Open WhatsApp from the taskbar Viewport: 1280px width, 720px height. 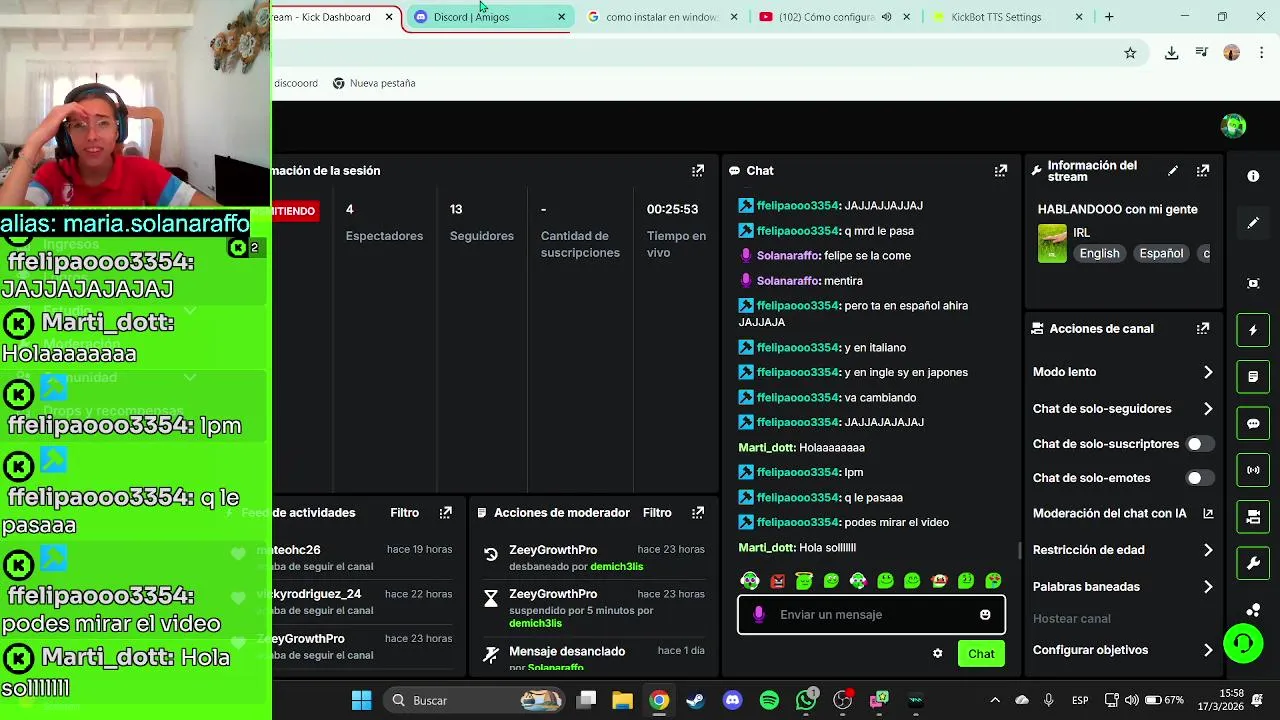[806, 700]
